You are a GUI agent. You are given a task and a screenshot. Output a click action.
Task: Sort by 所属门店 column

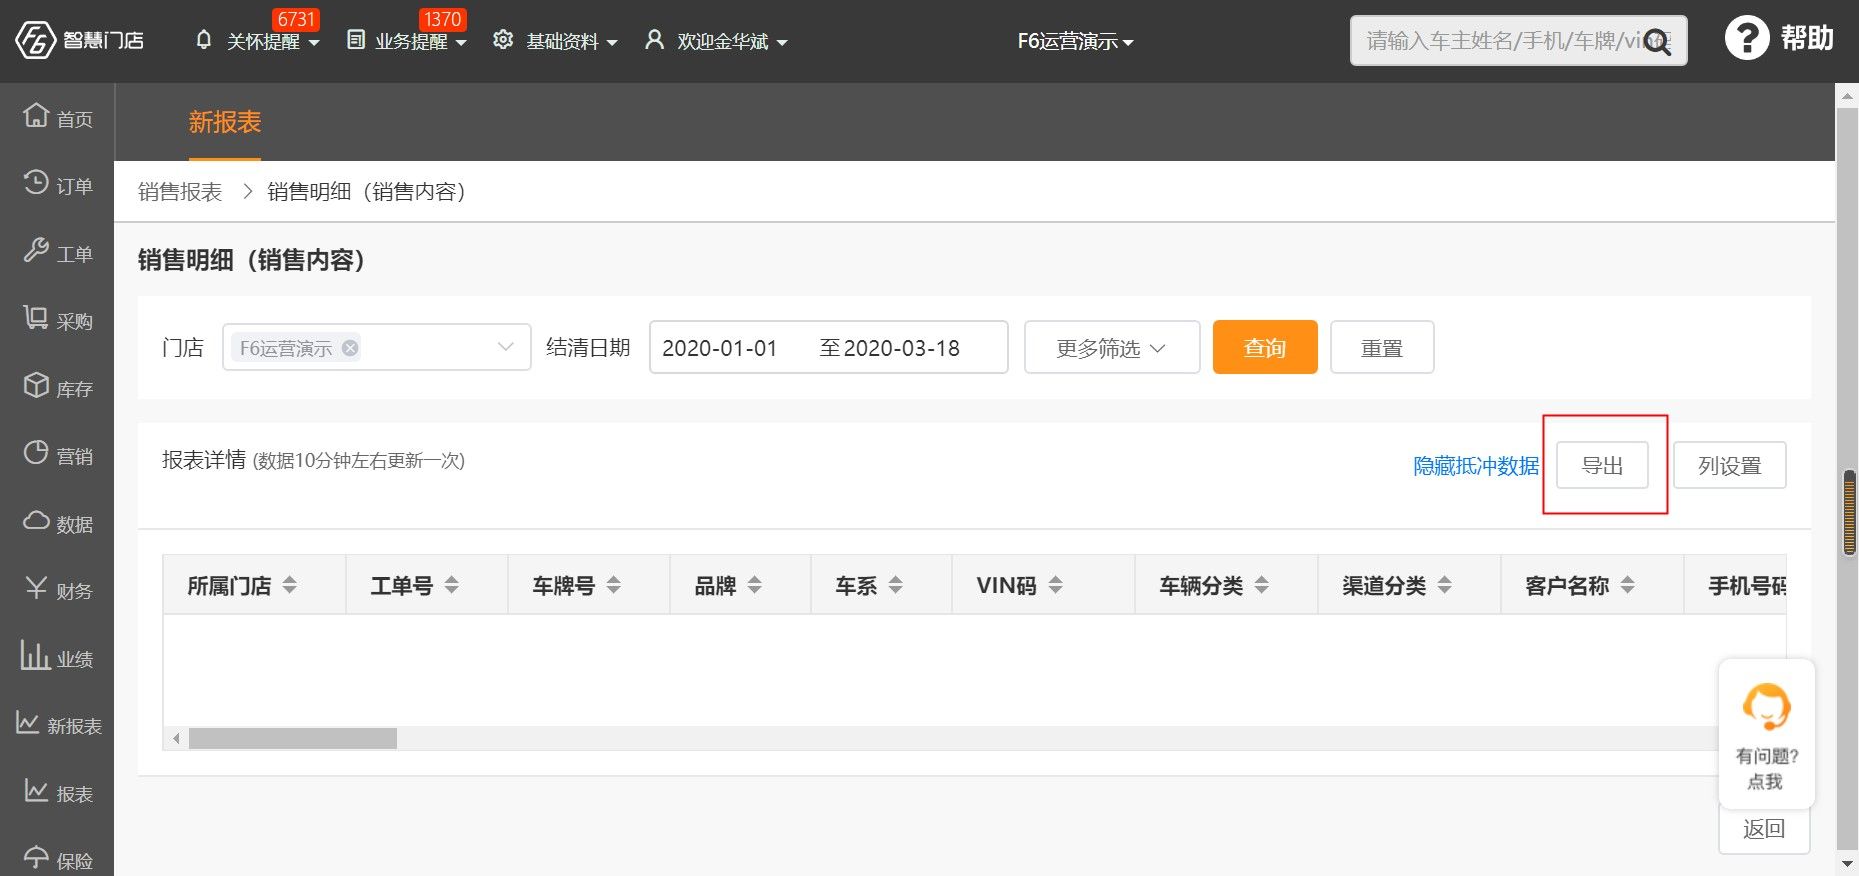tap(289, 585)
